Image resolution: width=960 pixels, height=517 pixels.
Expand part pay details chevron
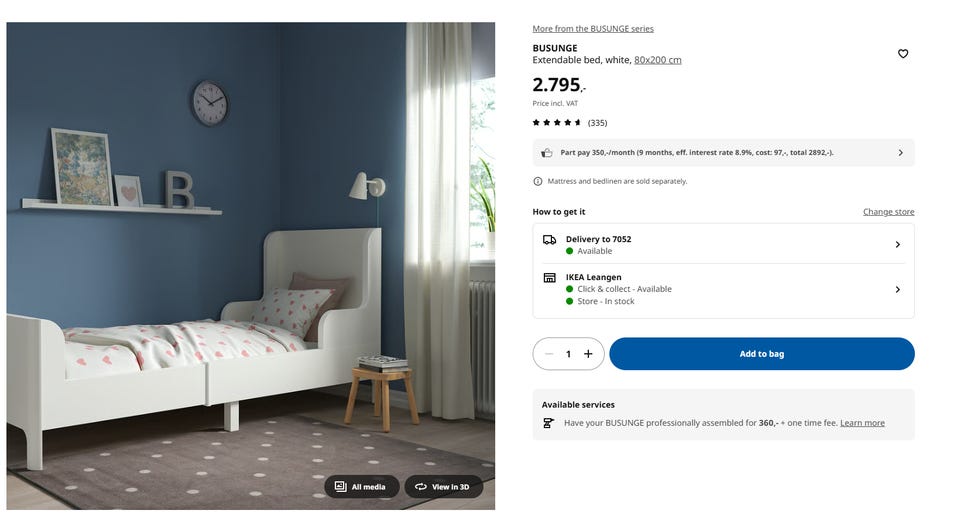[900, 153]
